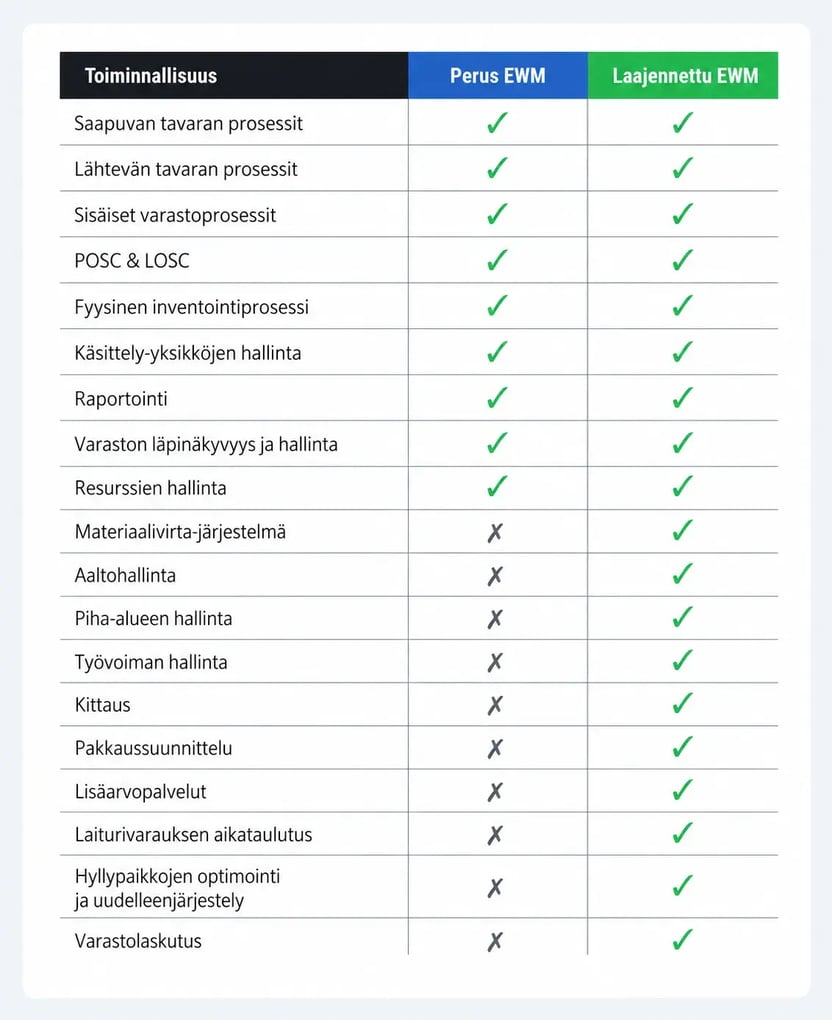
Task: Click the Laajennettu EWM checkmark for Varastolaskutus
Action: pos(682,939)
